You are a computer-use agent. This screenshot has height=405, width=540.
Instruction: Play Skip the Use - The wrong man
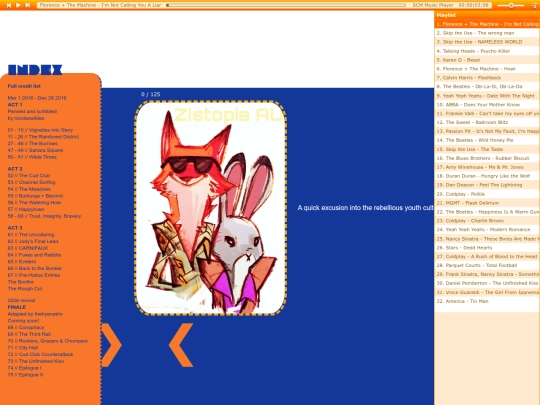(487, 33)
